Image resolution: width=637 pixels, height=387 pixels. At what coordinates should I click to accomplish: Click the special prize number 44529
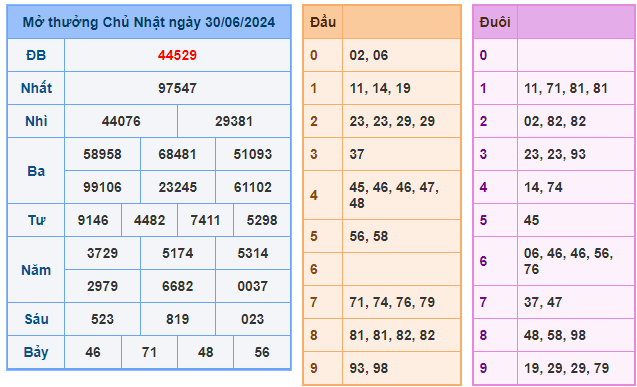click(177, 55)
